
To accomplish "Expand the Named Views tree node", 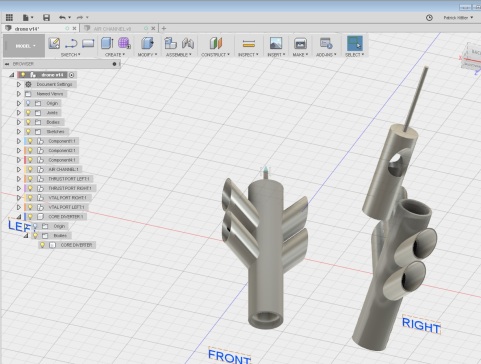I will point(19,94).
